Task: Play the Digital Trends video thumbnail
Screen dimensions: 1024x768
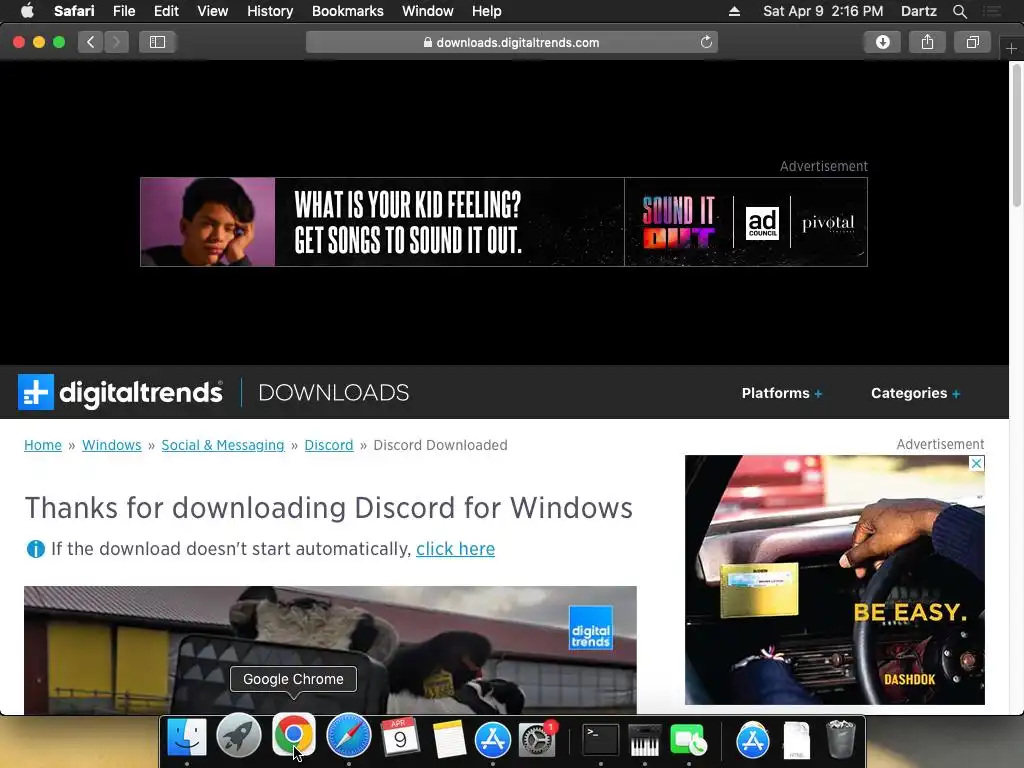Action: pos(330,650)
